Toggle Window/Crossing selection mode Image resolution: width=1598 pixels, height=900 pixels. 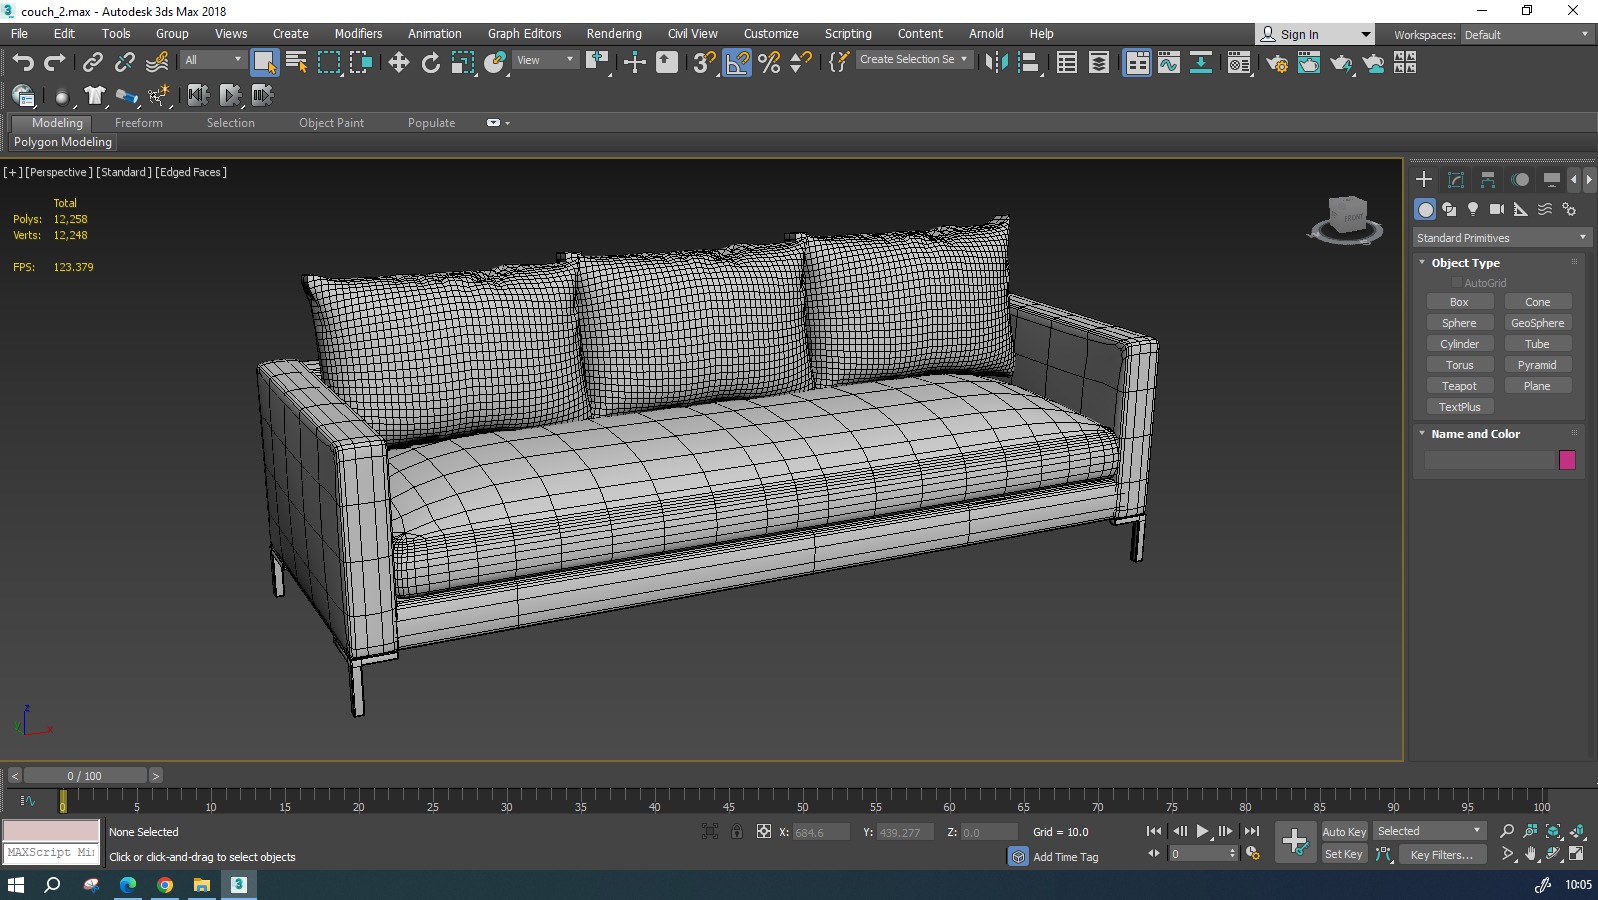[x=361, y=62]
